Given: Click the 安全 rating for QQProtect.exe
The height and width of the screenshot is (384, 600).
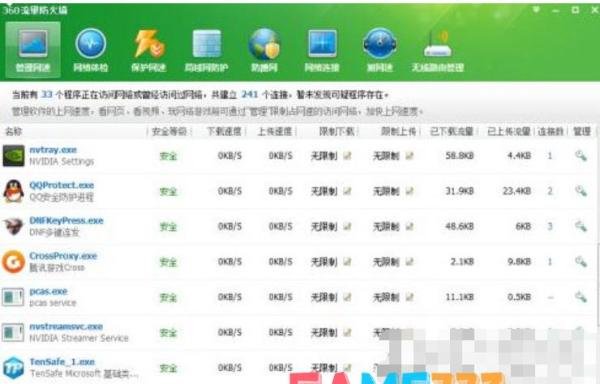Looking at the screenshot, I should pyautogui.click(x=168, y=191).
